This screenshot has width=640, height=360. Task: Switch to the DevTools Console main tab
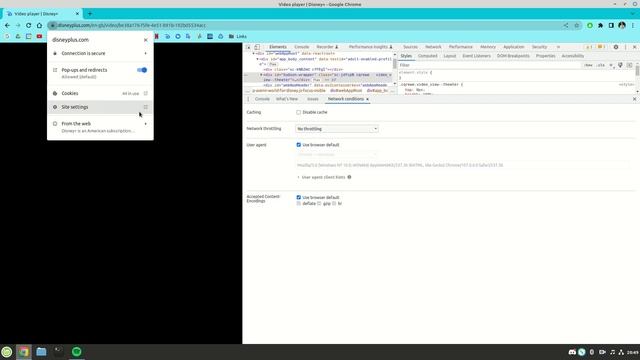[302, 47]
